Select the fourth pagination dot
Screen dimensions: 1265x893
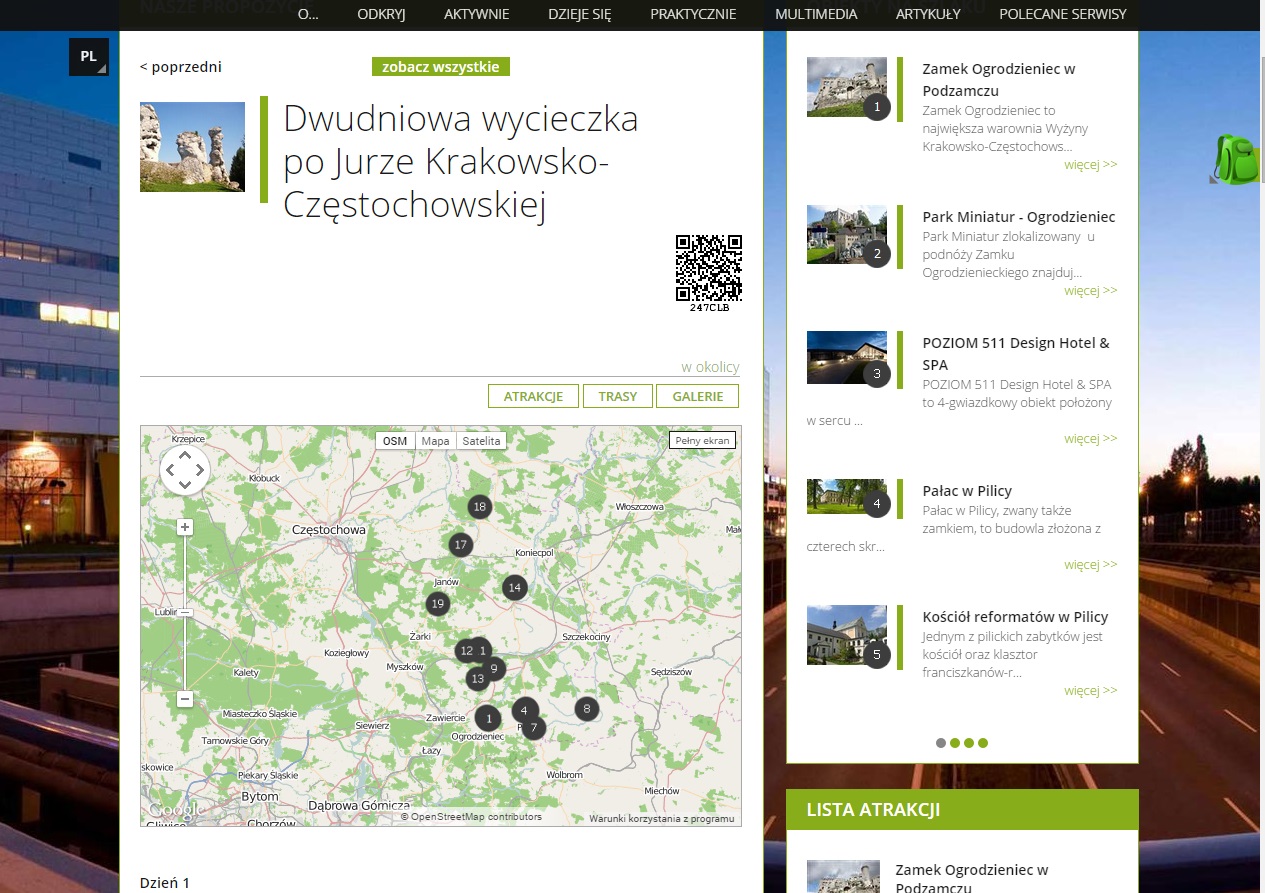(x=983, y=743)
